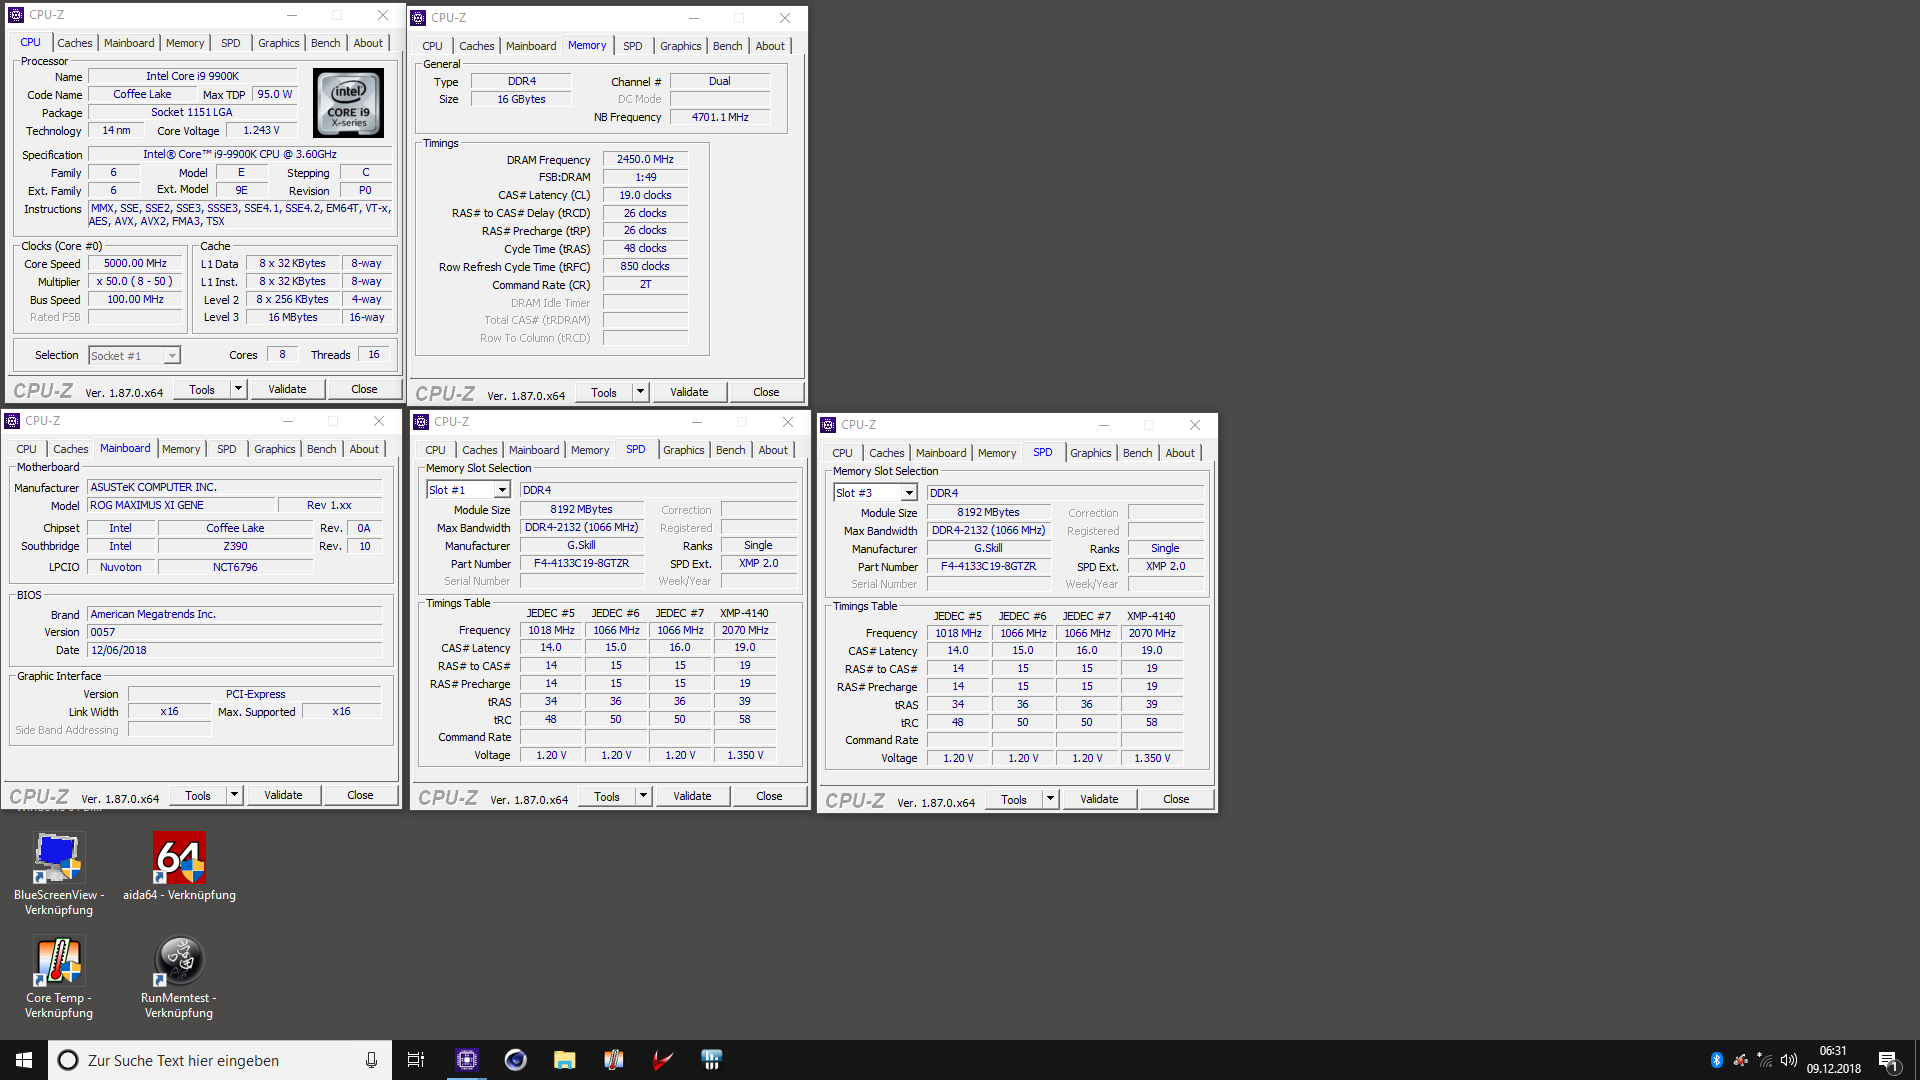Click the taskbar search box
The image size is (1920, 1080).
coord(220,1060)
